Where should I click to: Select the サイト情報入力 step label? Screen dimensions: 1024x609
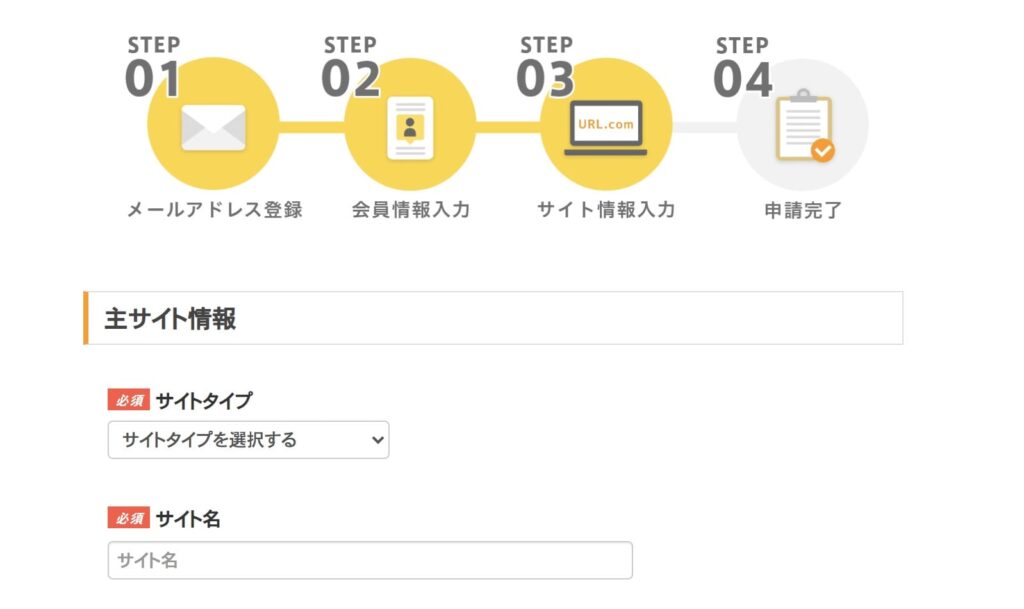tap(606, 210)
